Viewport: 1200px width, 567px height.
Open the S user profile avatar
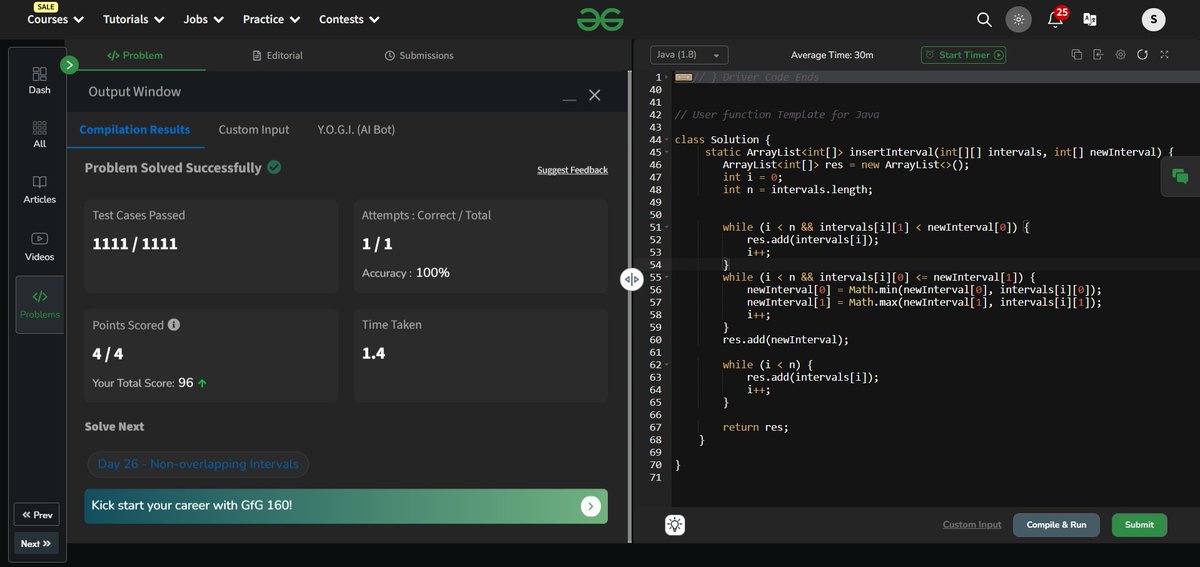(x=1154, y=19)
